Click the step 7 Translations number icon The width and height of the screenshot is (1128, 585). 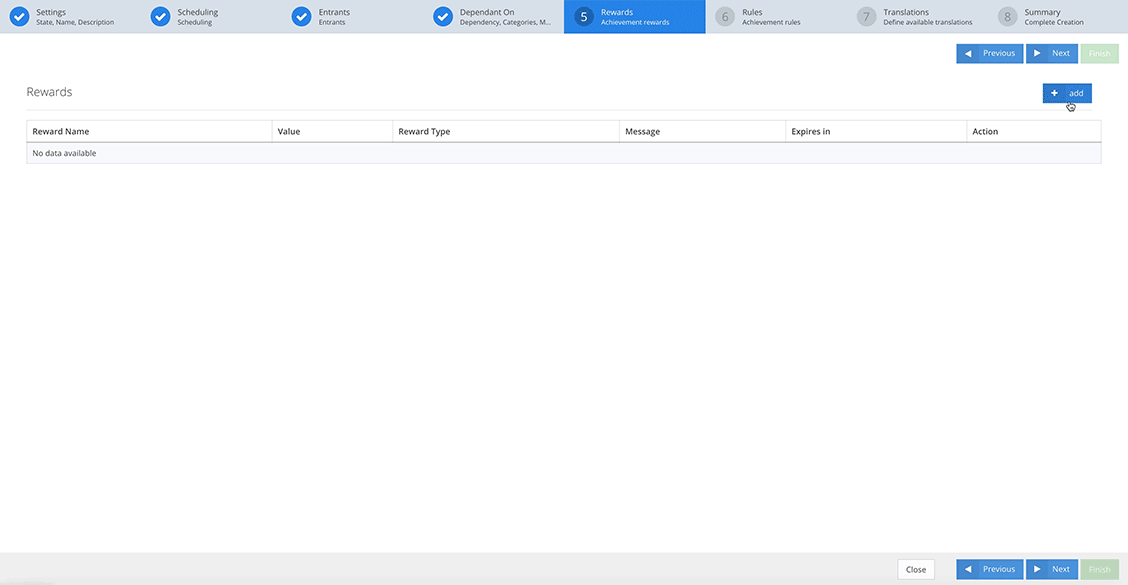pos(866,17)
